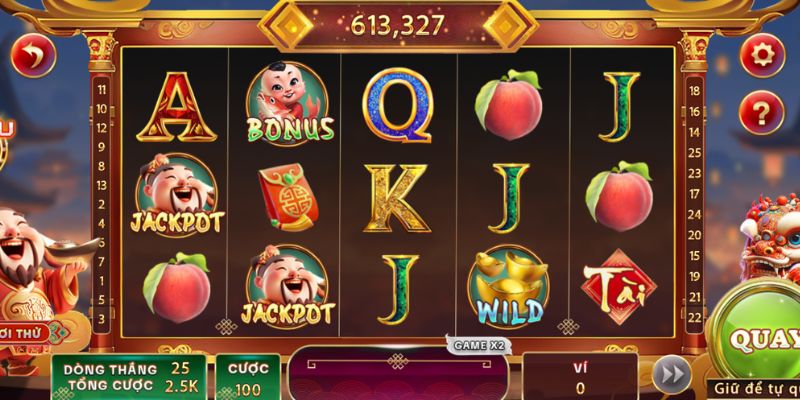Click the jackpot amount 613,327 banner

tap(397, 26)
